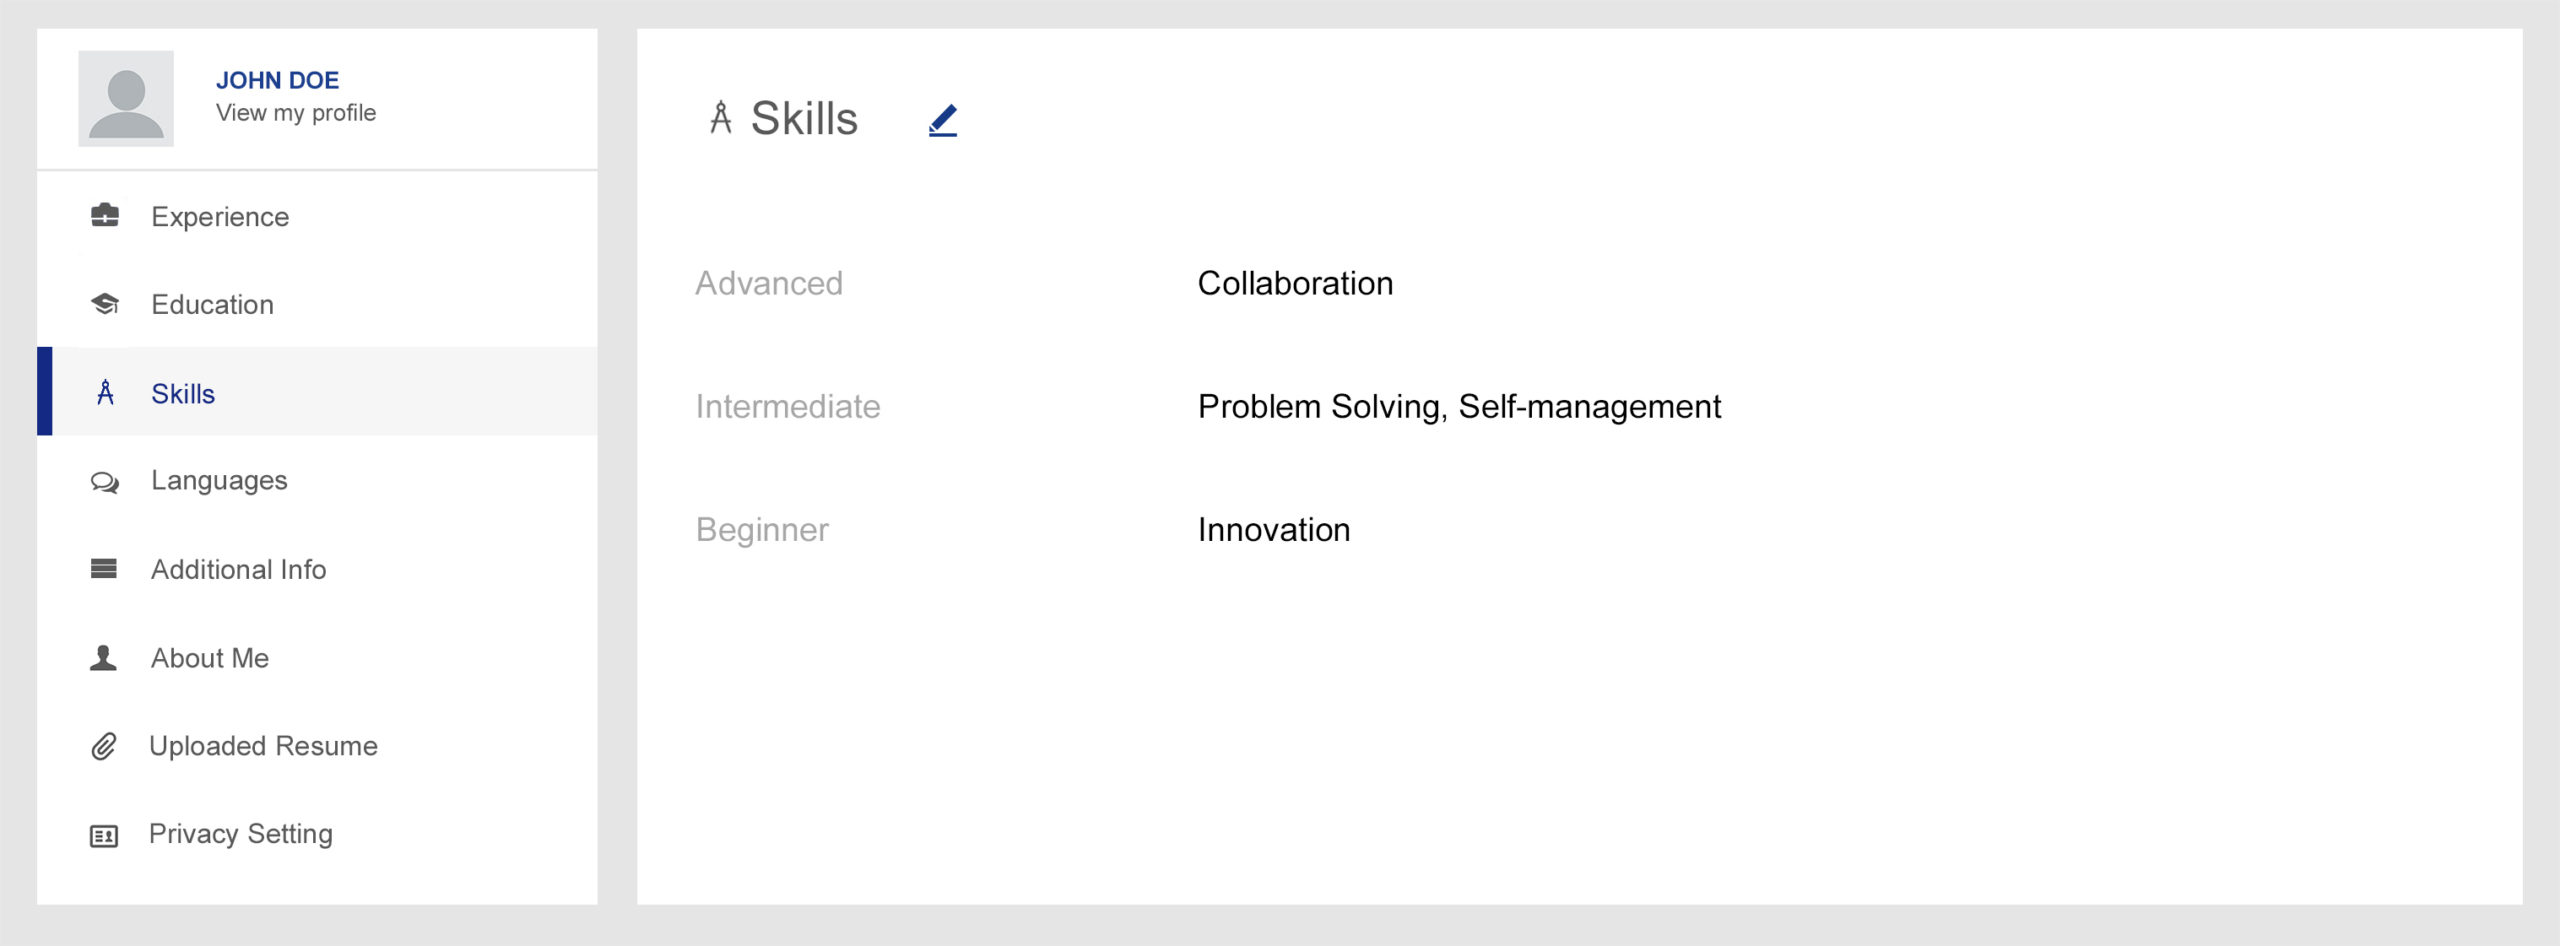Viewport: 2560px width, 946px height.
Task: Open Privacy Setting via the card icon
Action: click(103, 832)
